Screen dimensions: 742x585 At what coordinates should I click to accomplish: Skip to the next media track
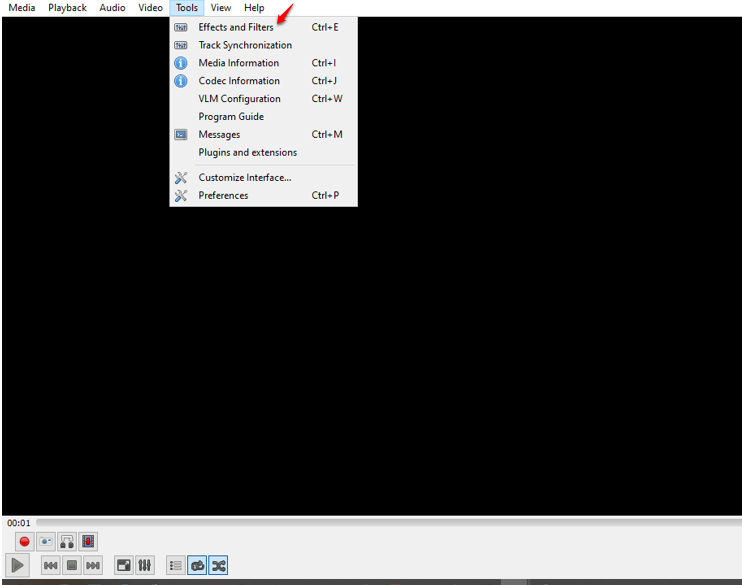pos(93,566)
